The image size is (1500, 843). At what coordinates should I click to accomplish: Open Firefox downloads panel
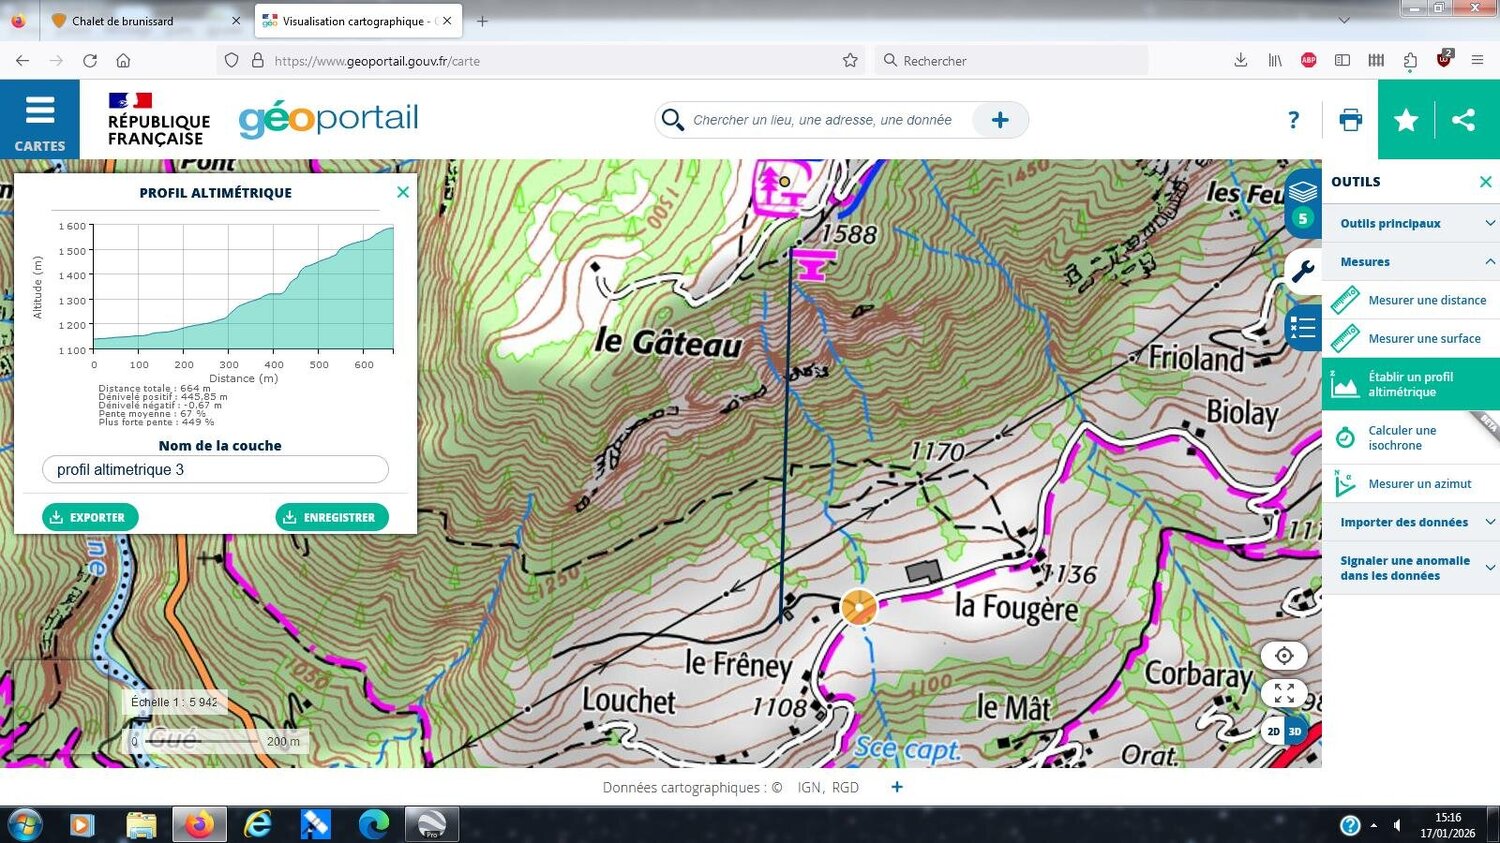pyautogui.click(x=1240, y=60)
